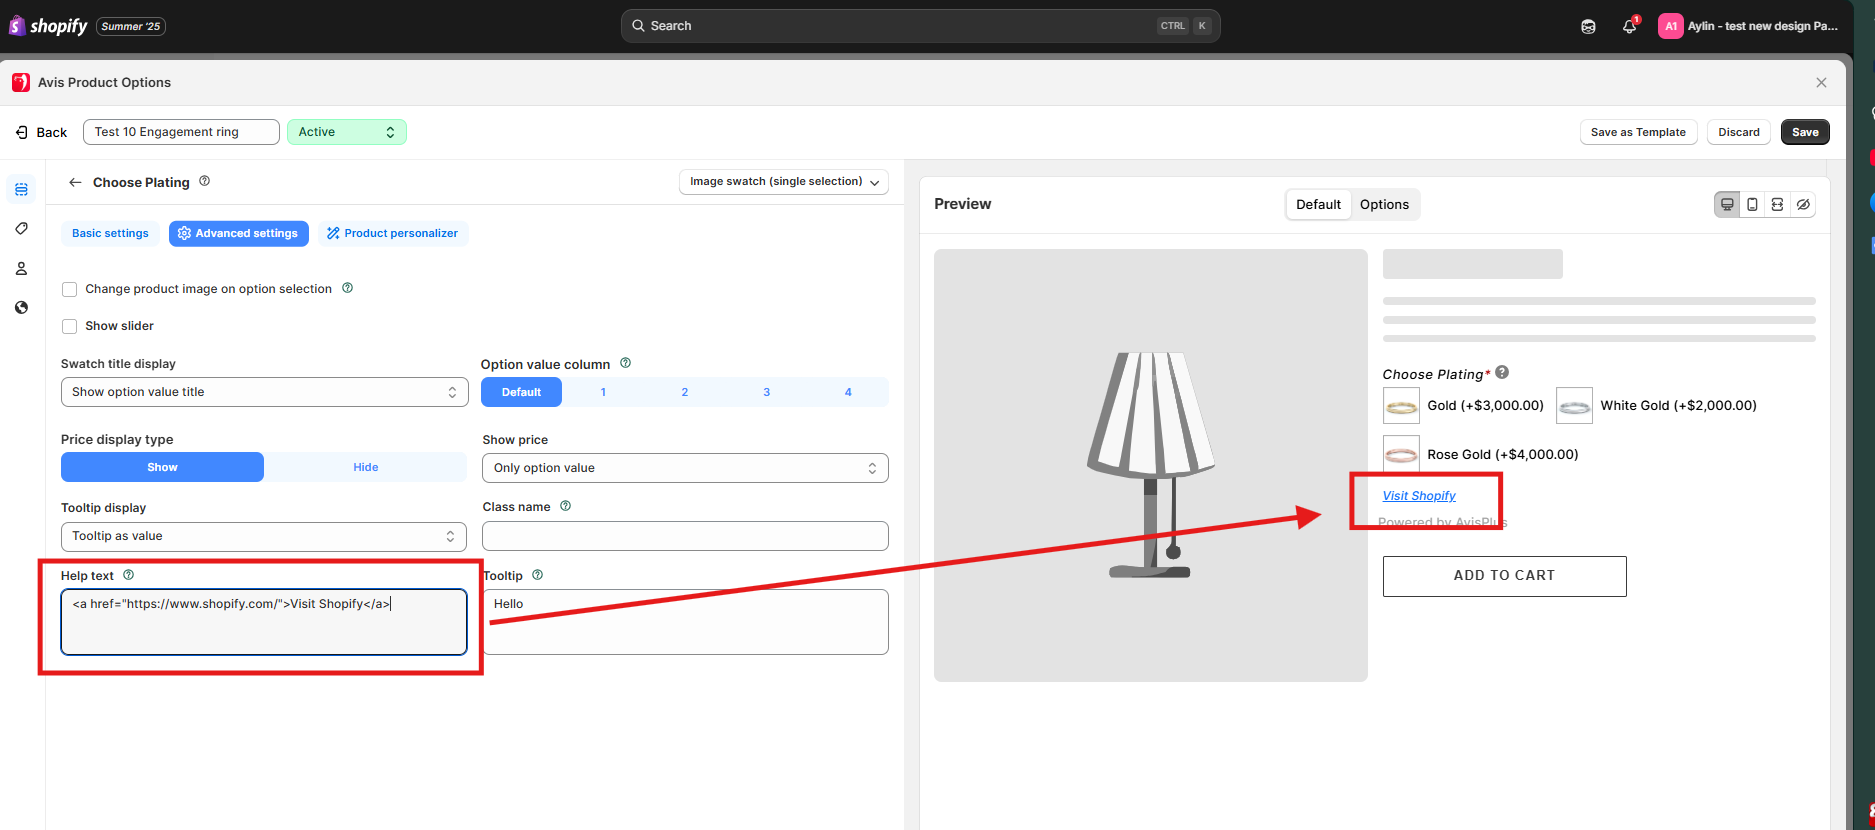Screen dimensions: 1875x830
Task: Select the desktop preview icon
Action: click(x=1727, y=205)
